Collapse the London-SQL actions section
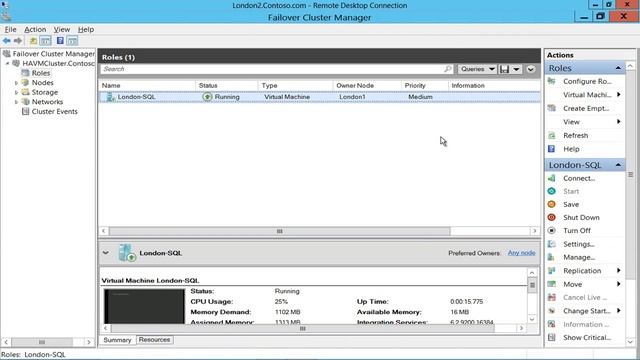Viewport: 640px width, 360px height. coord(618,165)
